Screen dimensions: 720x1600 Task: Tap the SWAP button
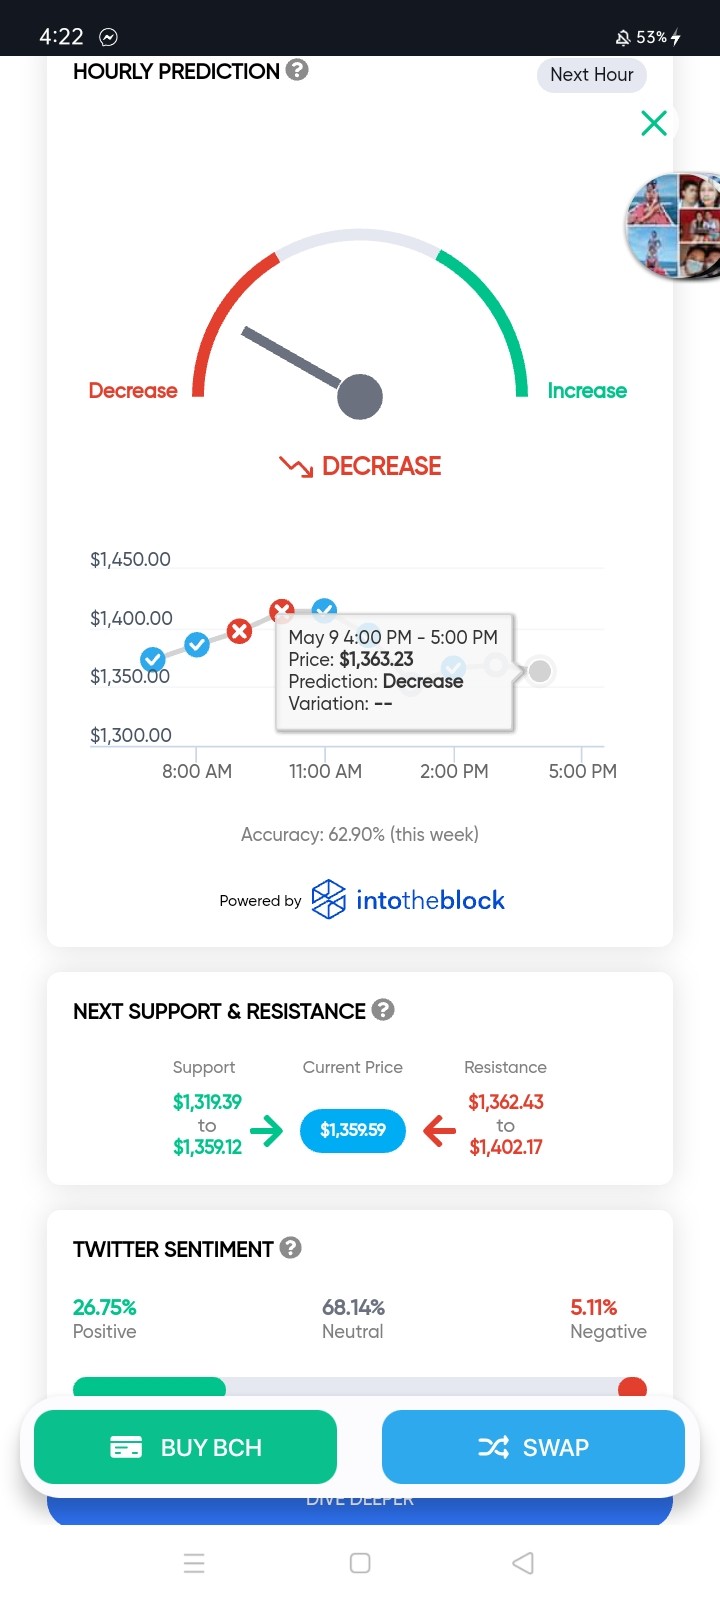[533, 1447]
